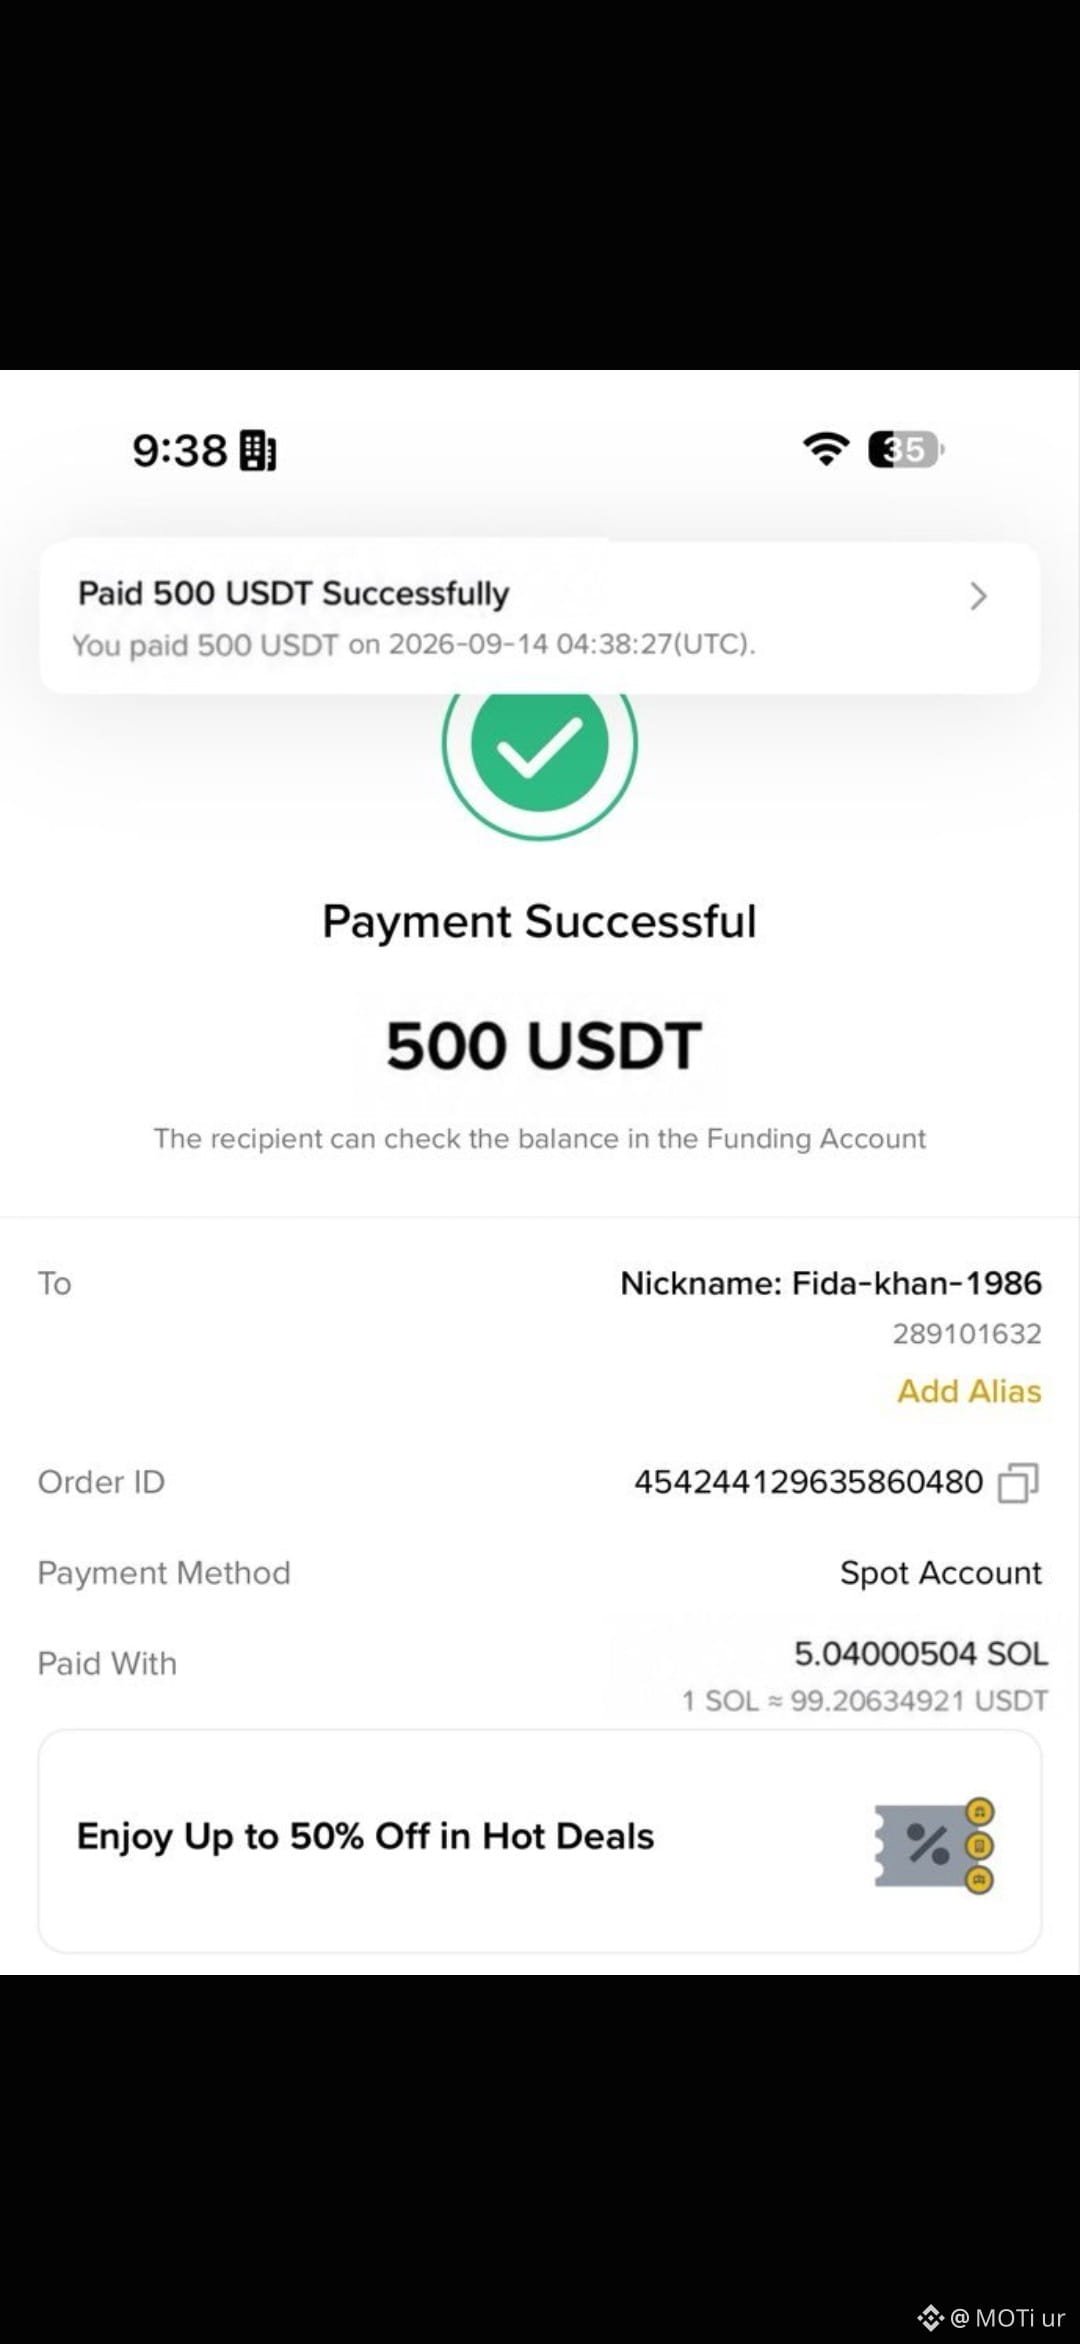The width and height of the screenshot is (1080, 2344).
Task: Open the Enjoy Up to 50% Off banner
Action: (x=540, y=1841)
